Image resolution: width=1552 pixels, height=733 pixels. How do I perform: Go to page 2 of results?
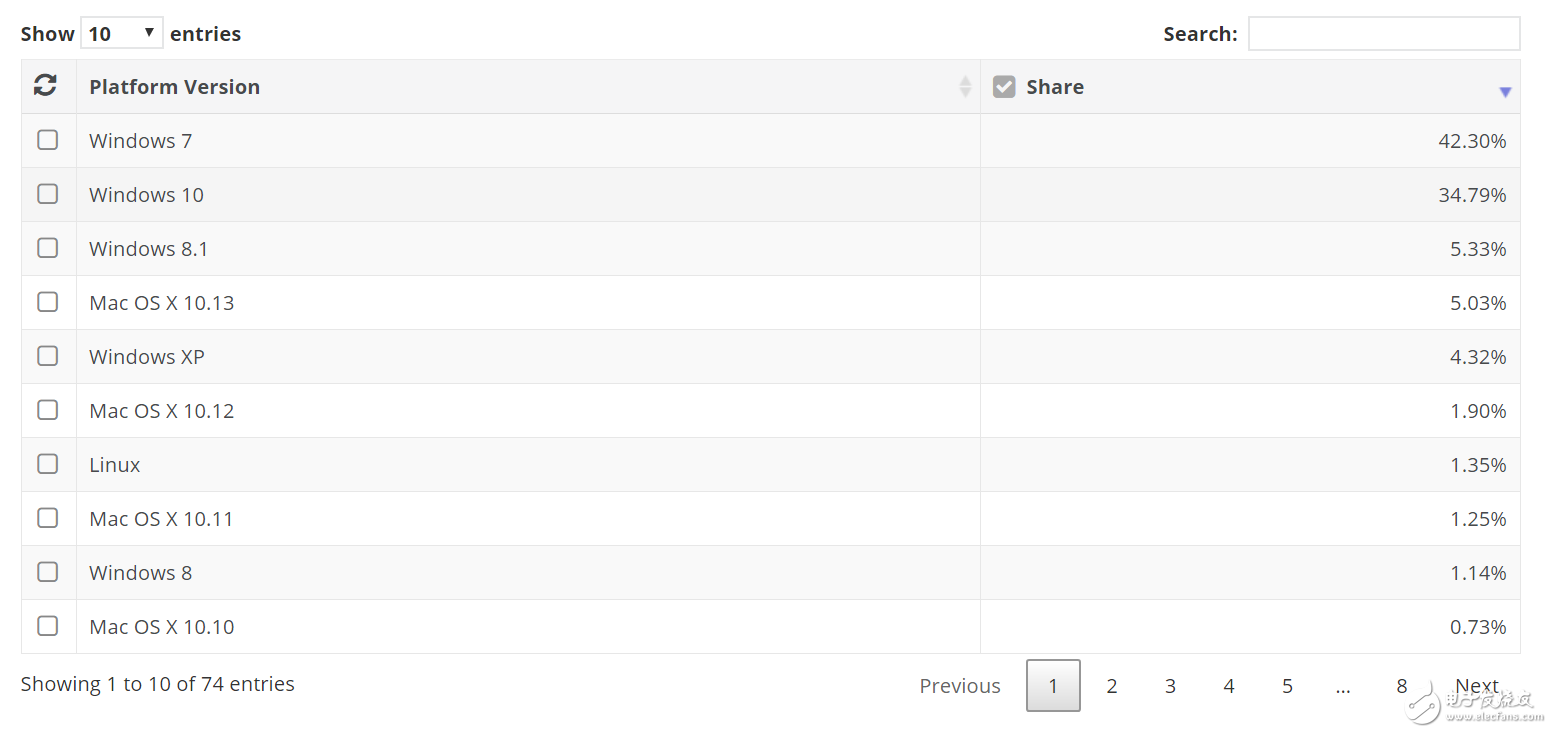click(1111, 686)
